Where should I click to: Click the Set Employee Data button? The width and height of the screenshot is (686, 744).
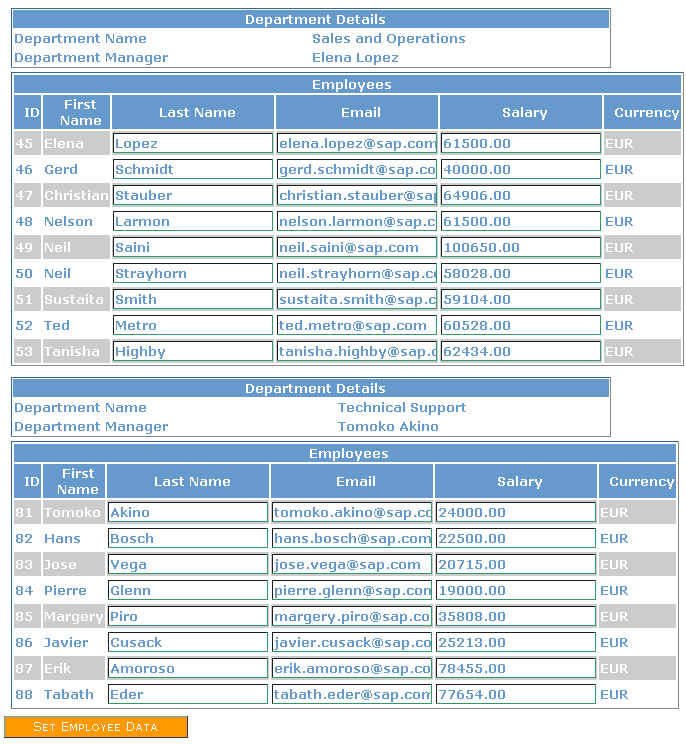[96, 727]
